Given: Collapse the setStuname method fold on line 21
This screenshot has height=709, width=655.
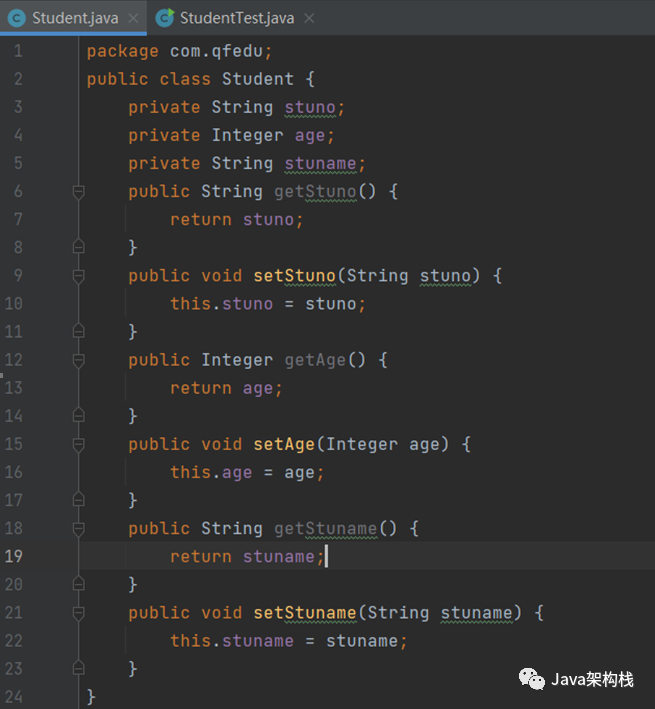Looking at the screenshot, I should [78, 613].
